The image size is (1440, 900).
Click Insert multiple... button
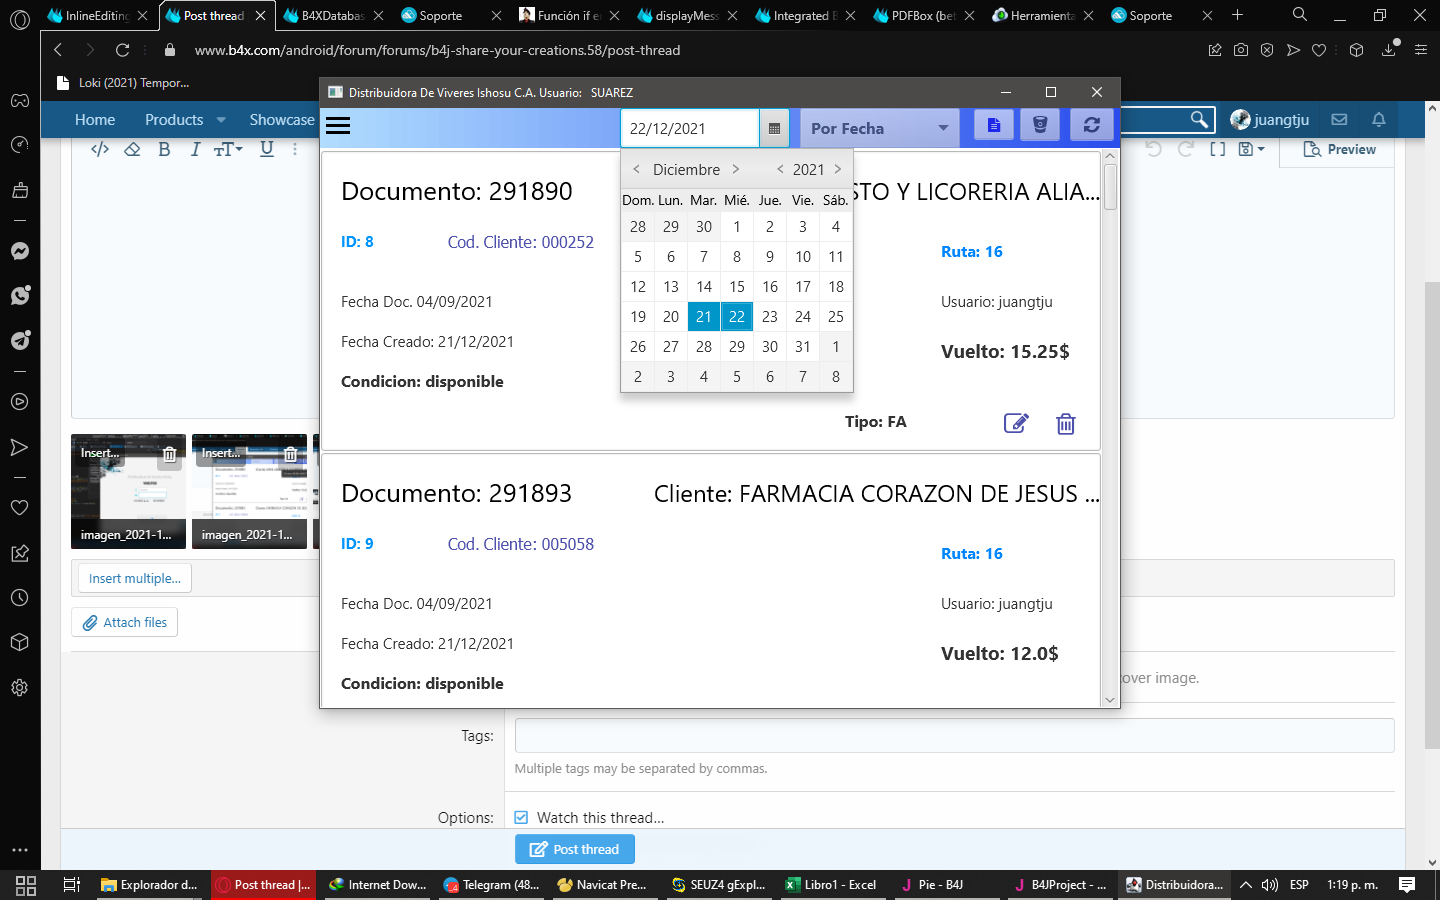[135, 578]
